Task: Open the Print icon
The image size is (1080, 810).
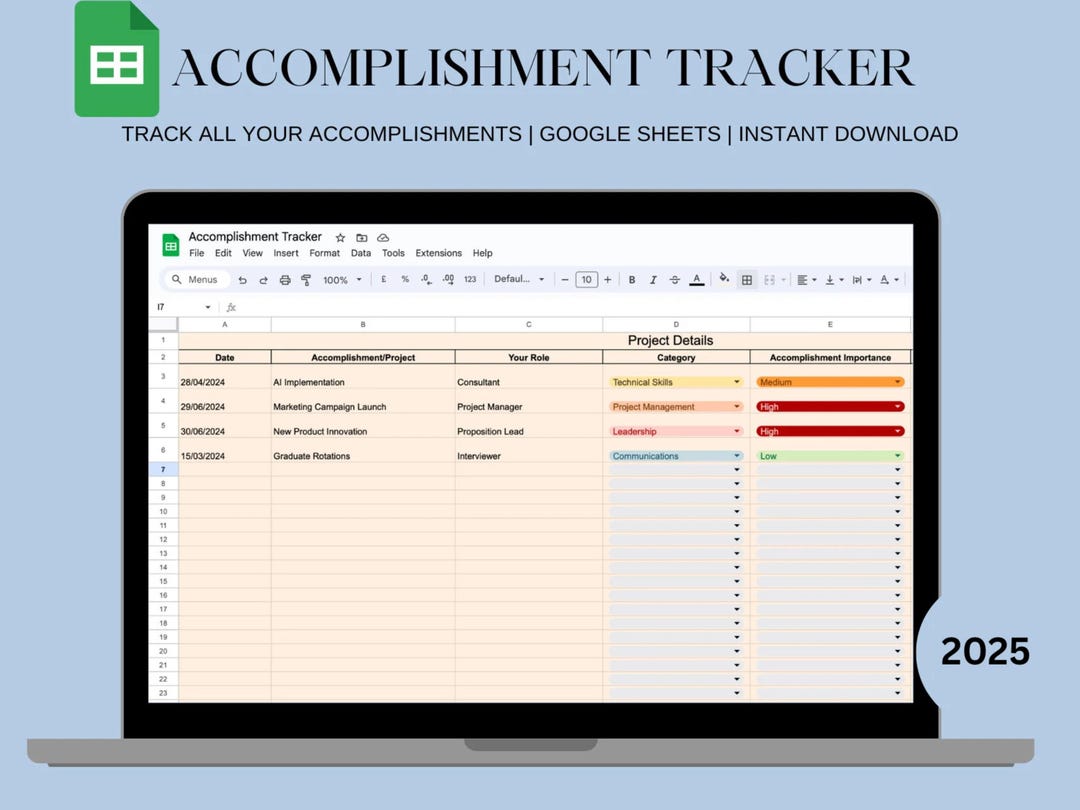Action: click(284, 280)
